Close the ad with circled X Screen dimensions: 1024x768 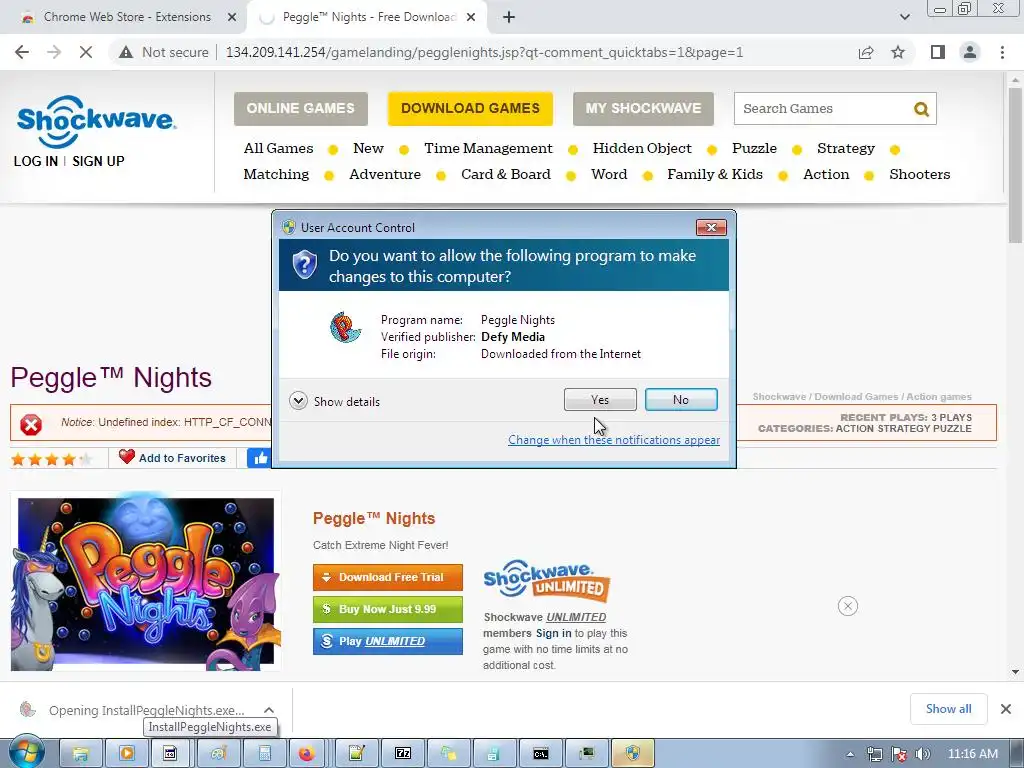point(848,606)
